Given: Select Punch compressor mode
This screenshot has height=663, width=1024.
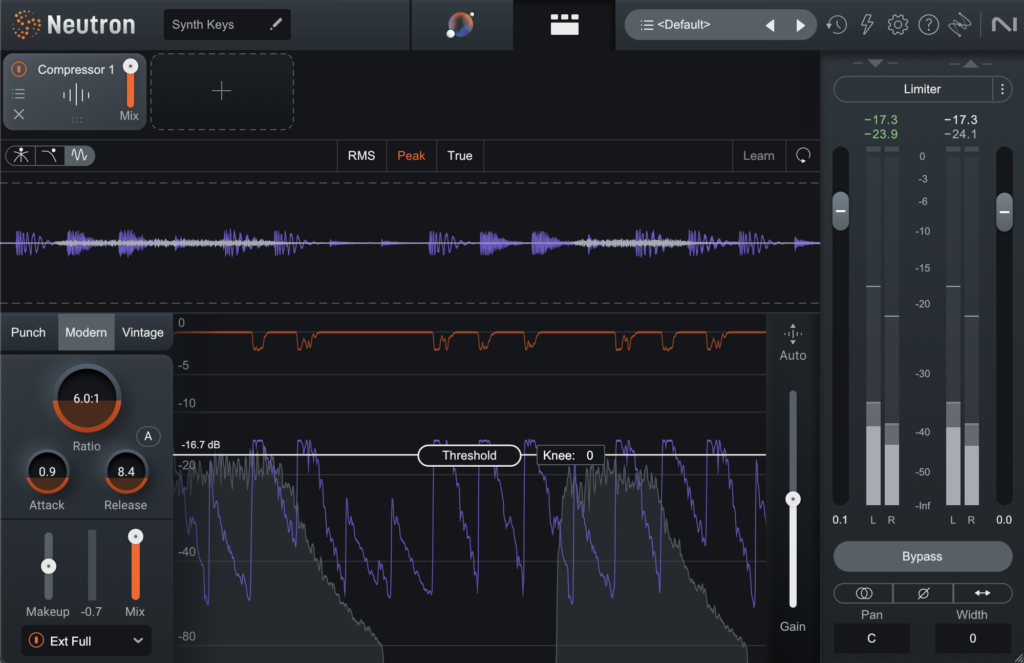Looking at the screenshot, I should [x=29, y=332].
